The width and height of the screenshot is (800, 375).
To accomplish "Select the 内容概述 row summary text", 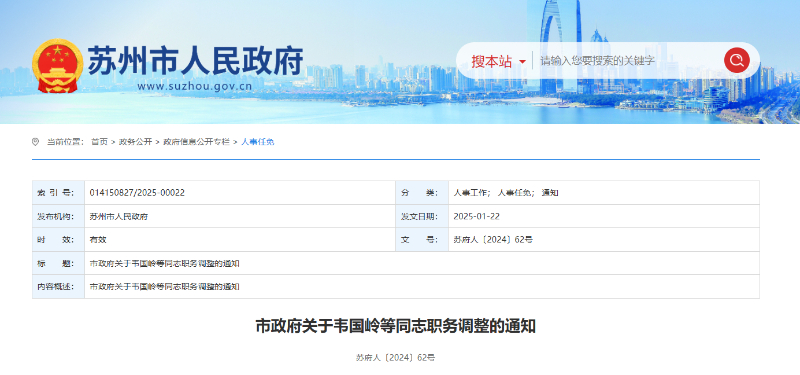I will (165, 287).
